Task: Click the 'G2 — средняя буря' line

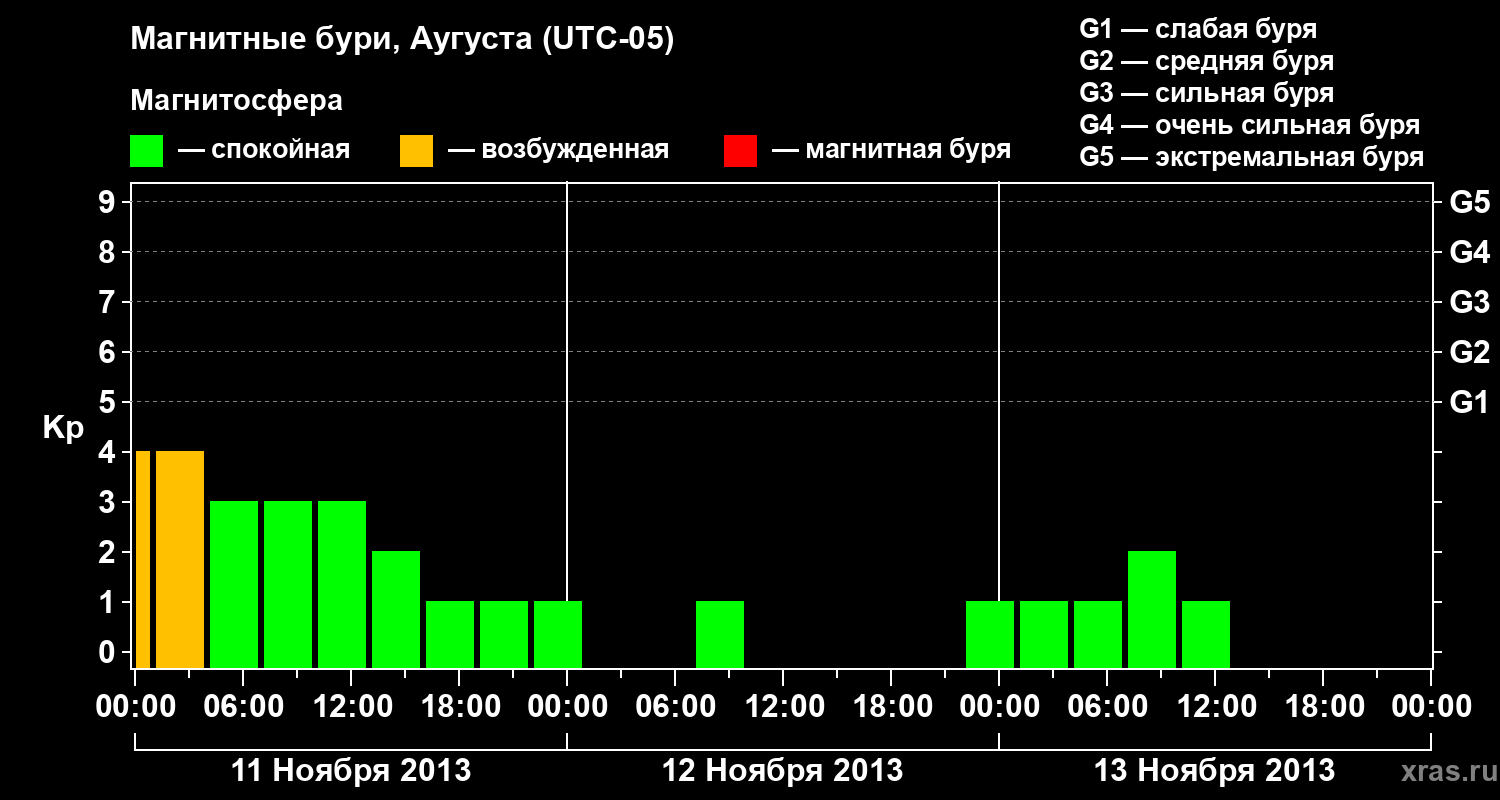Action: pos(1206,61)
